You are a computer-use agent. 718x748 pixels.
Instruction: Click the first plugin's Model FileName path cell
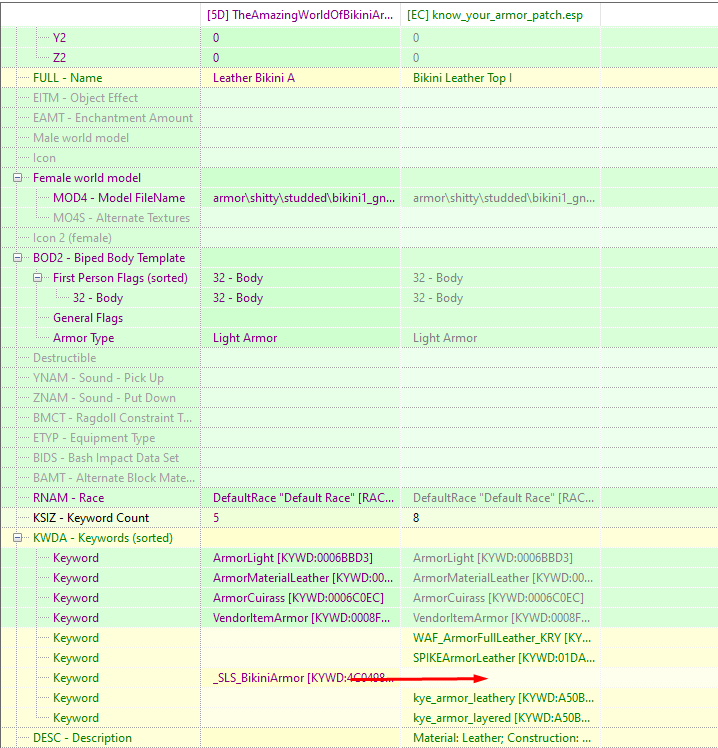[x=300, y=198]
